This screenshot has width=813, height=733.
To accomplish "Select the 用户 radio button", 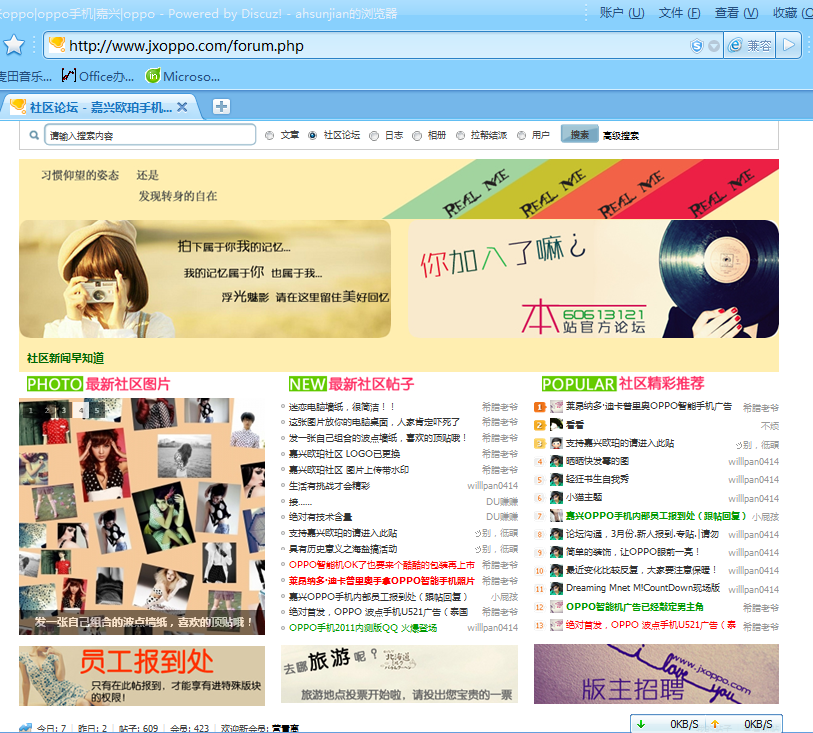I will coord(522,135).
